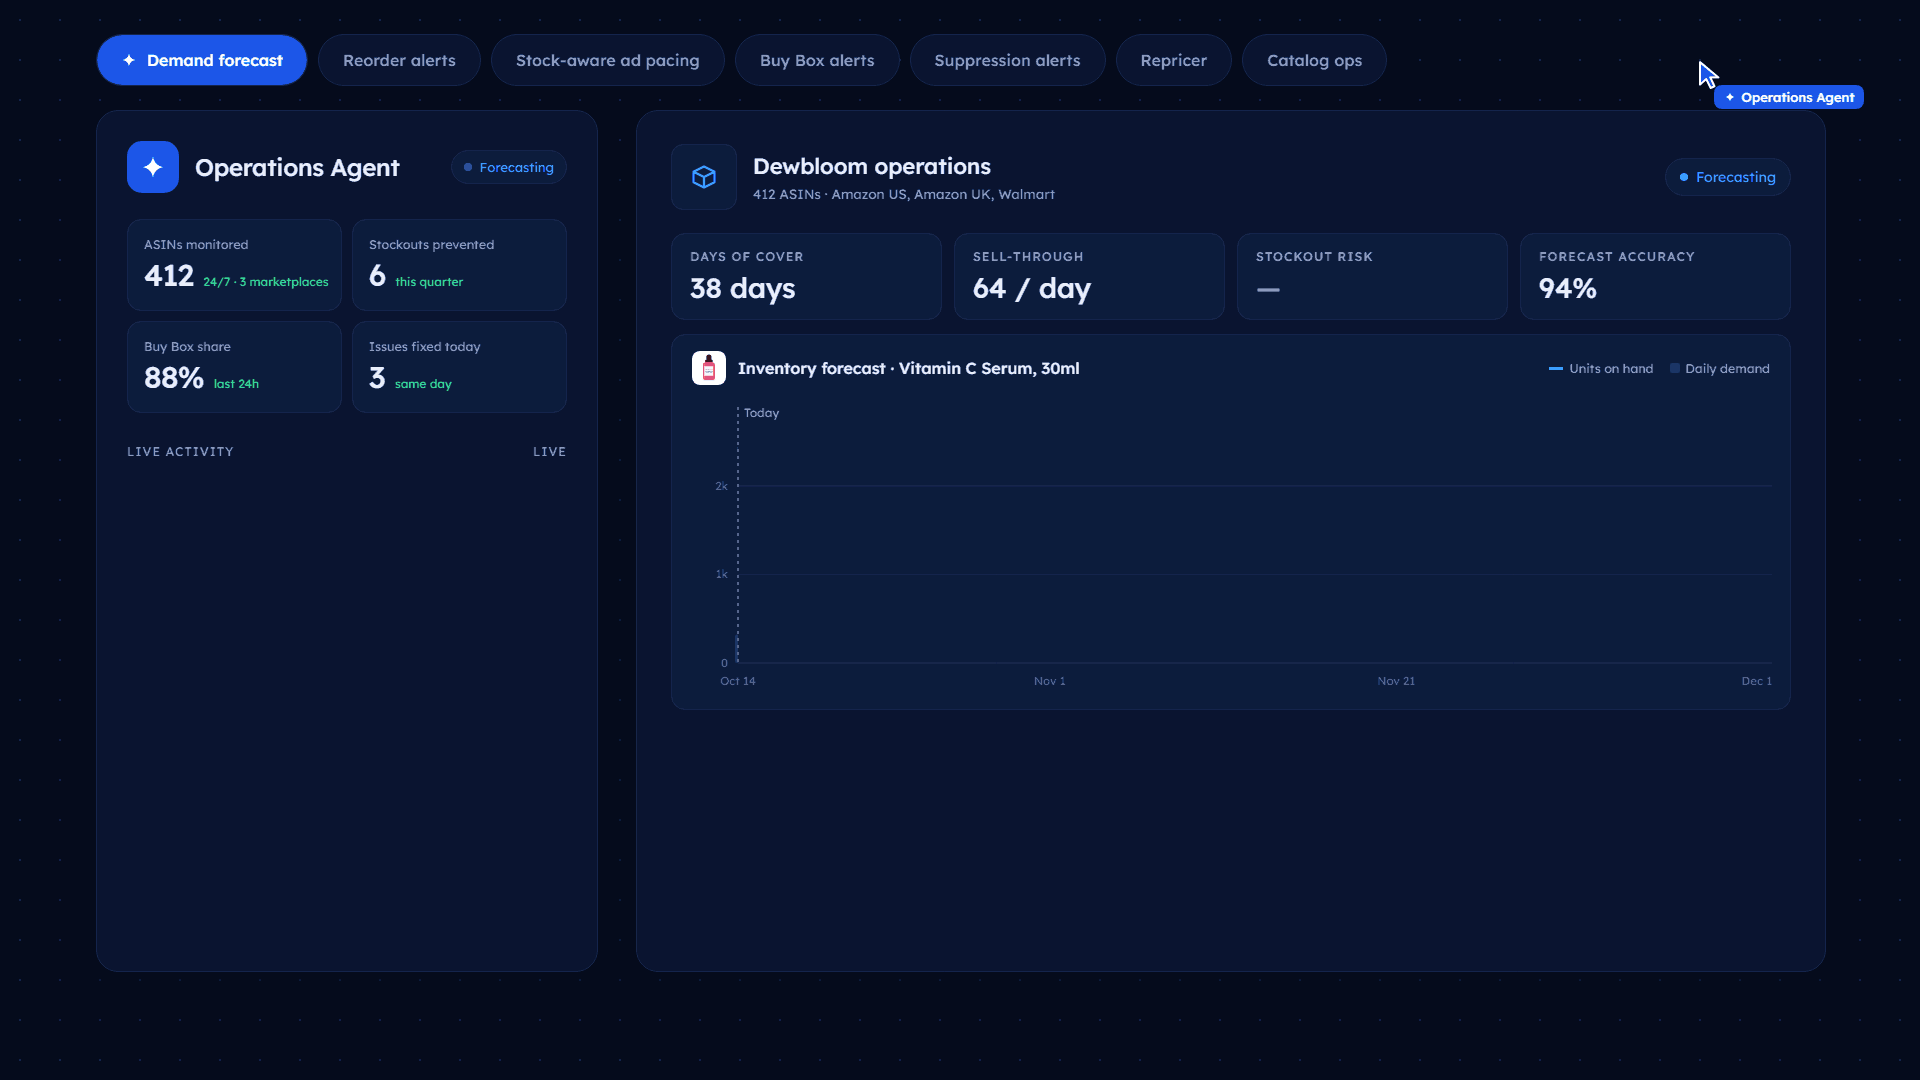Viewport: 1920px width, 1080px height.
Task: Click the 412 ASINs marketplaces subtitle
Action: (x=904, y=194)
